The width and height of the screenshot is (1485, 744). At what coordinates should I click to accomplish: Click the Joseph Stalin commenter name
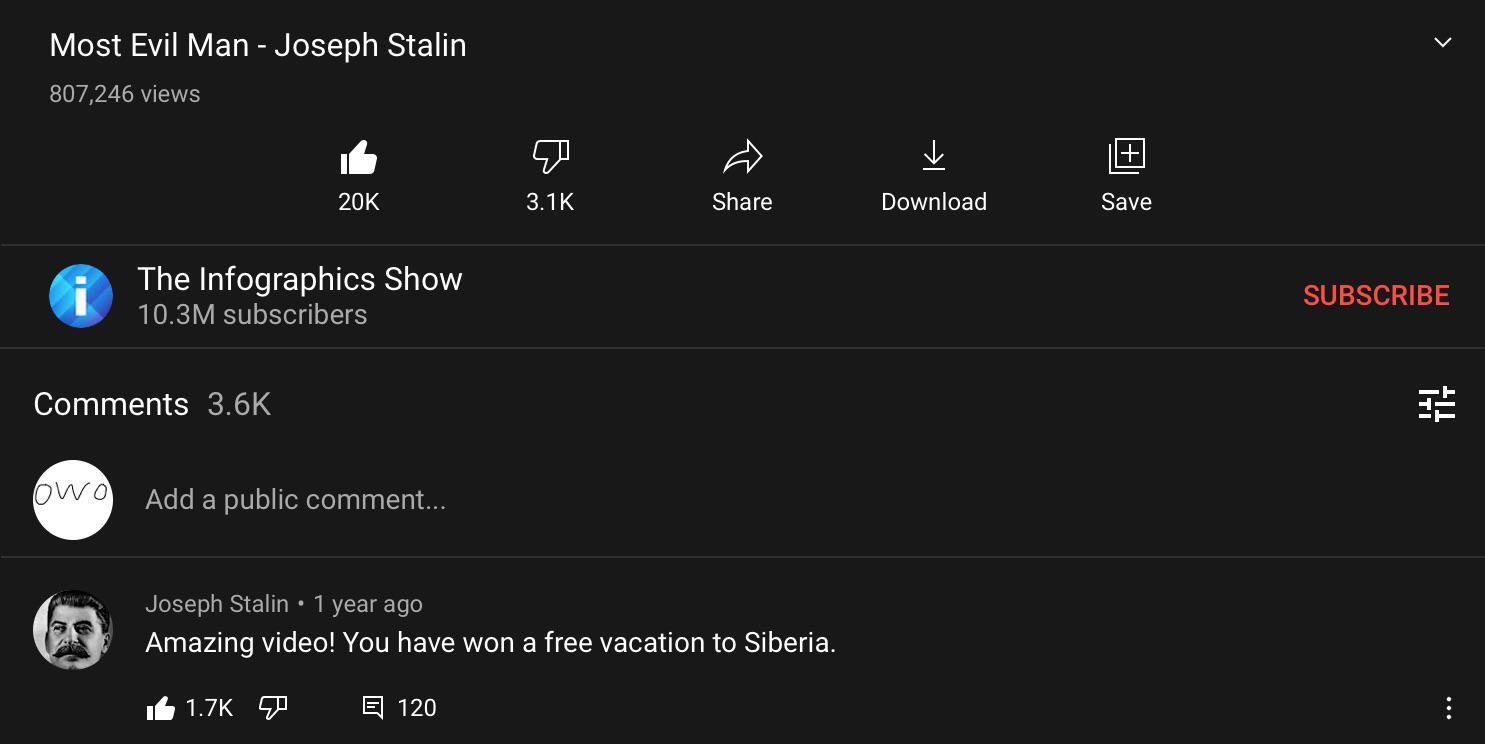(x=217, y=604)
